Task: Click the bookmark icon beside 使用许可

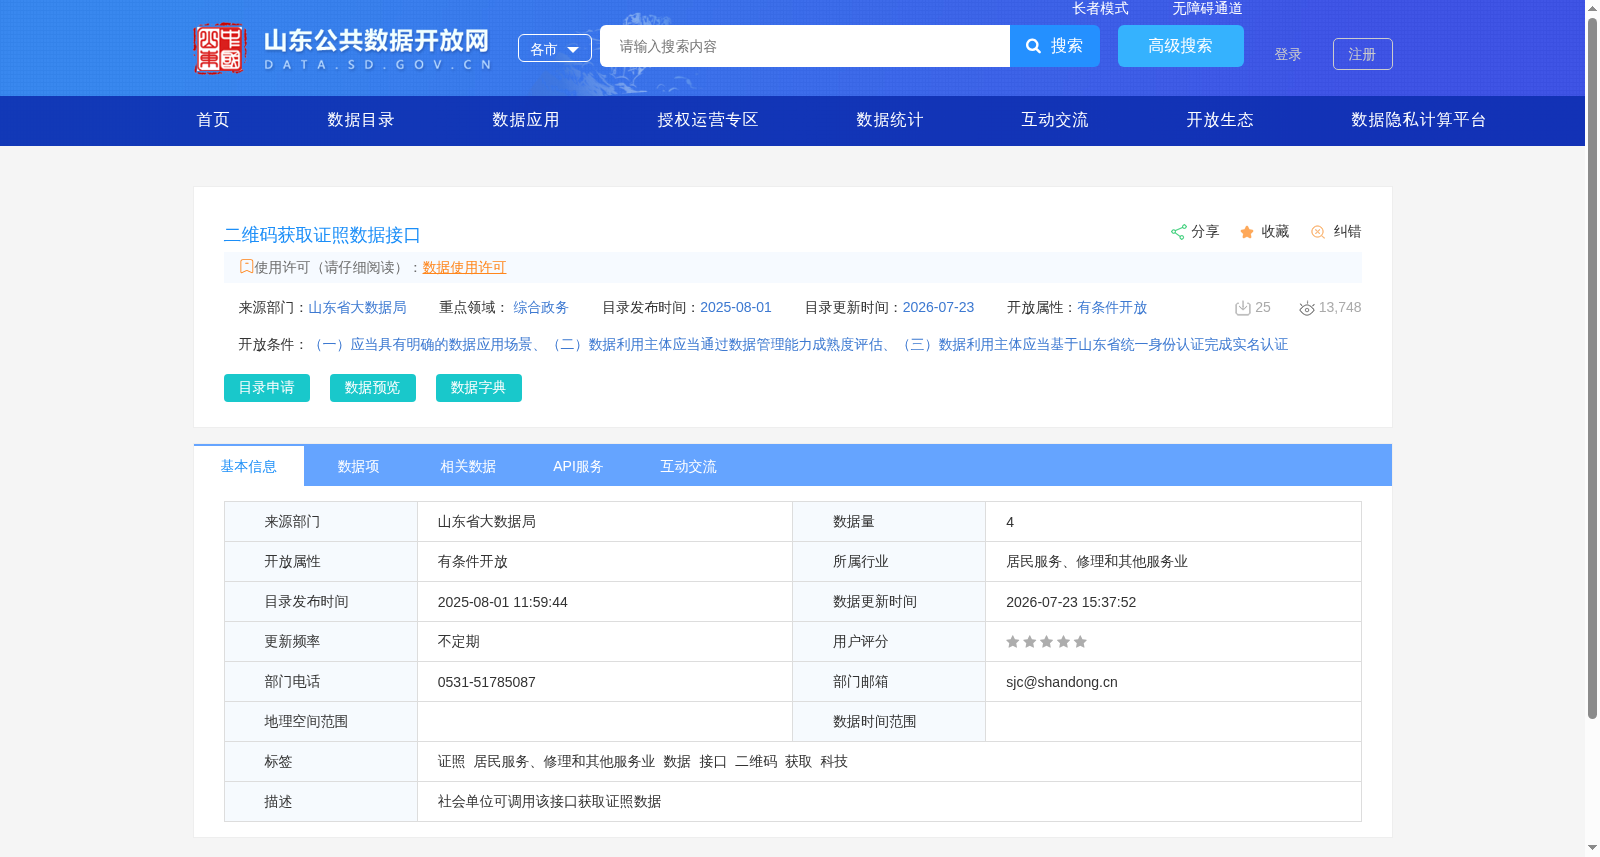Action: coord(246,266)
